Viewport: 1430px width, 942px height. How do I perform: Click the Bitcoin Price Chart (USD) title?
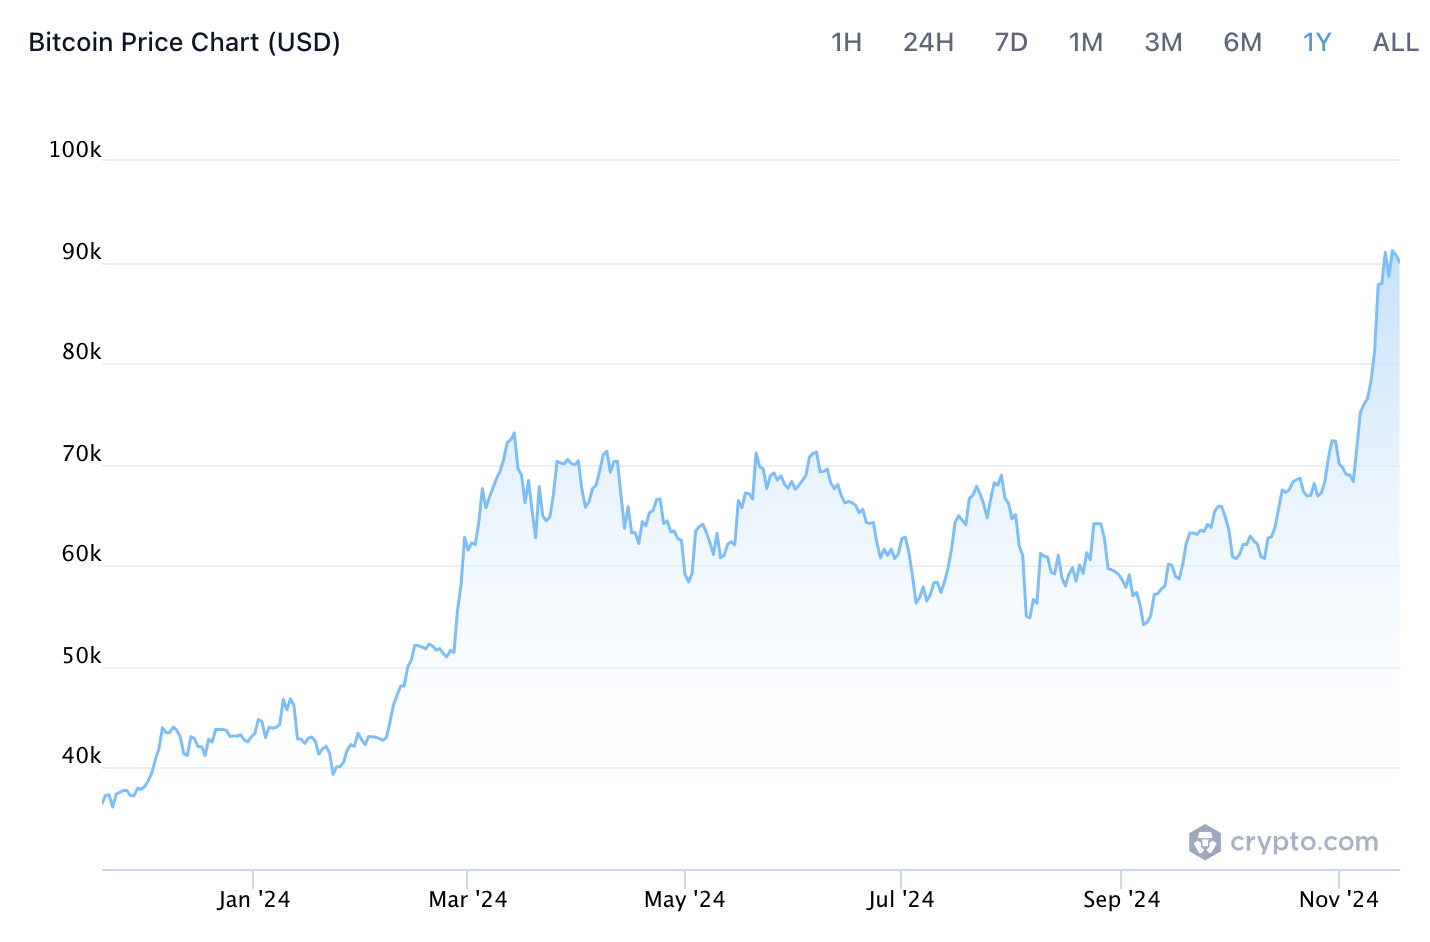click(x=184, y=42)
